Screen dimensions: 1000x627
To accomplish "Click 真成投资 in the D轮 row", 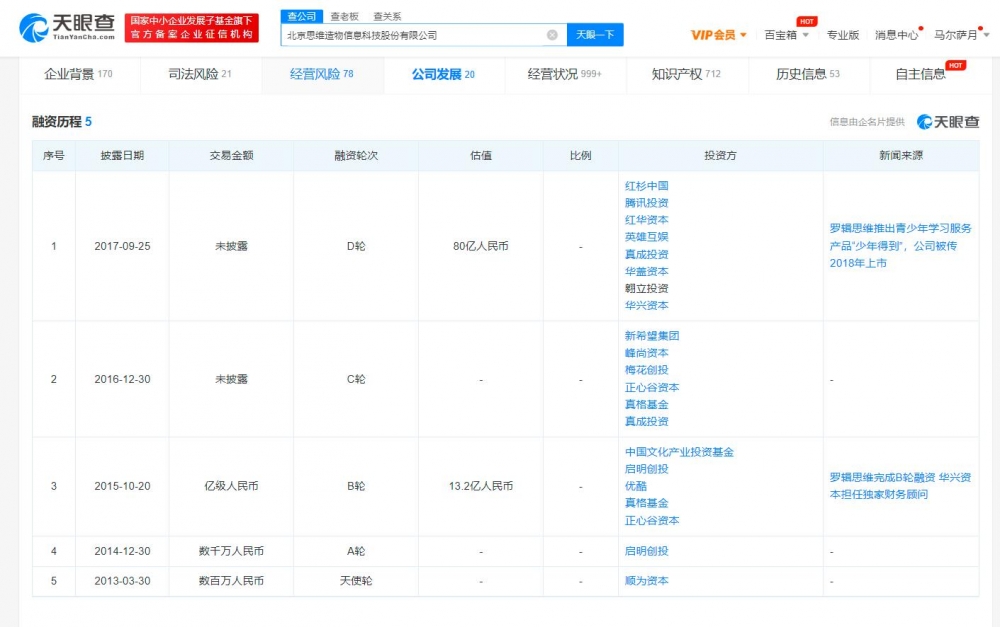I will pyautogui.click(x=647, y=254).
